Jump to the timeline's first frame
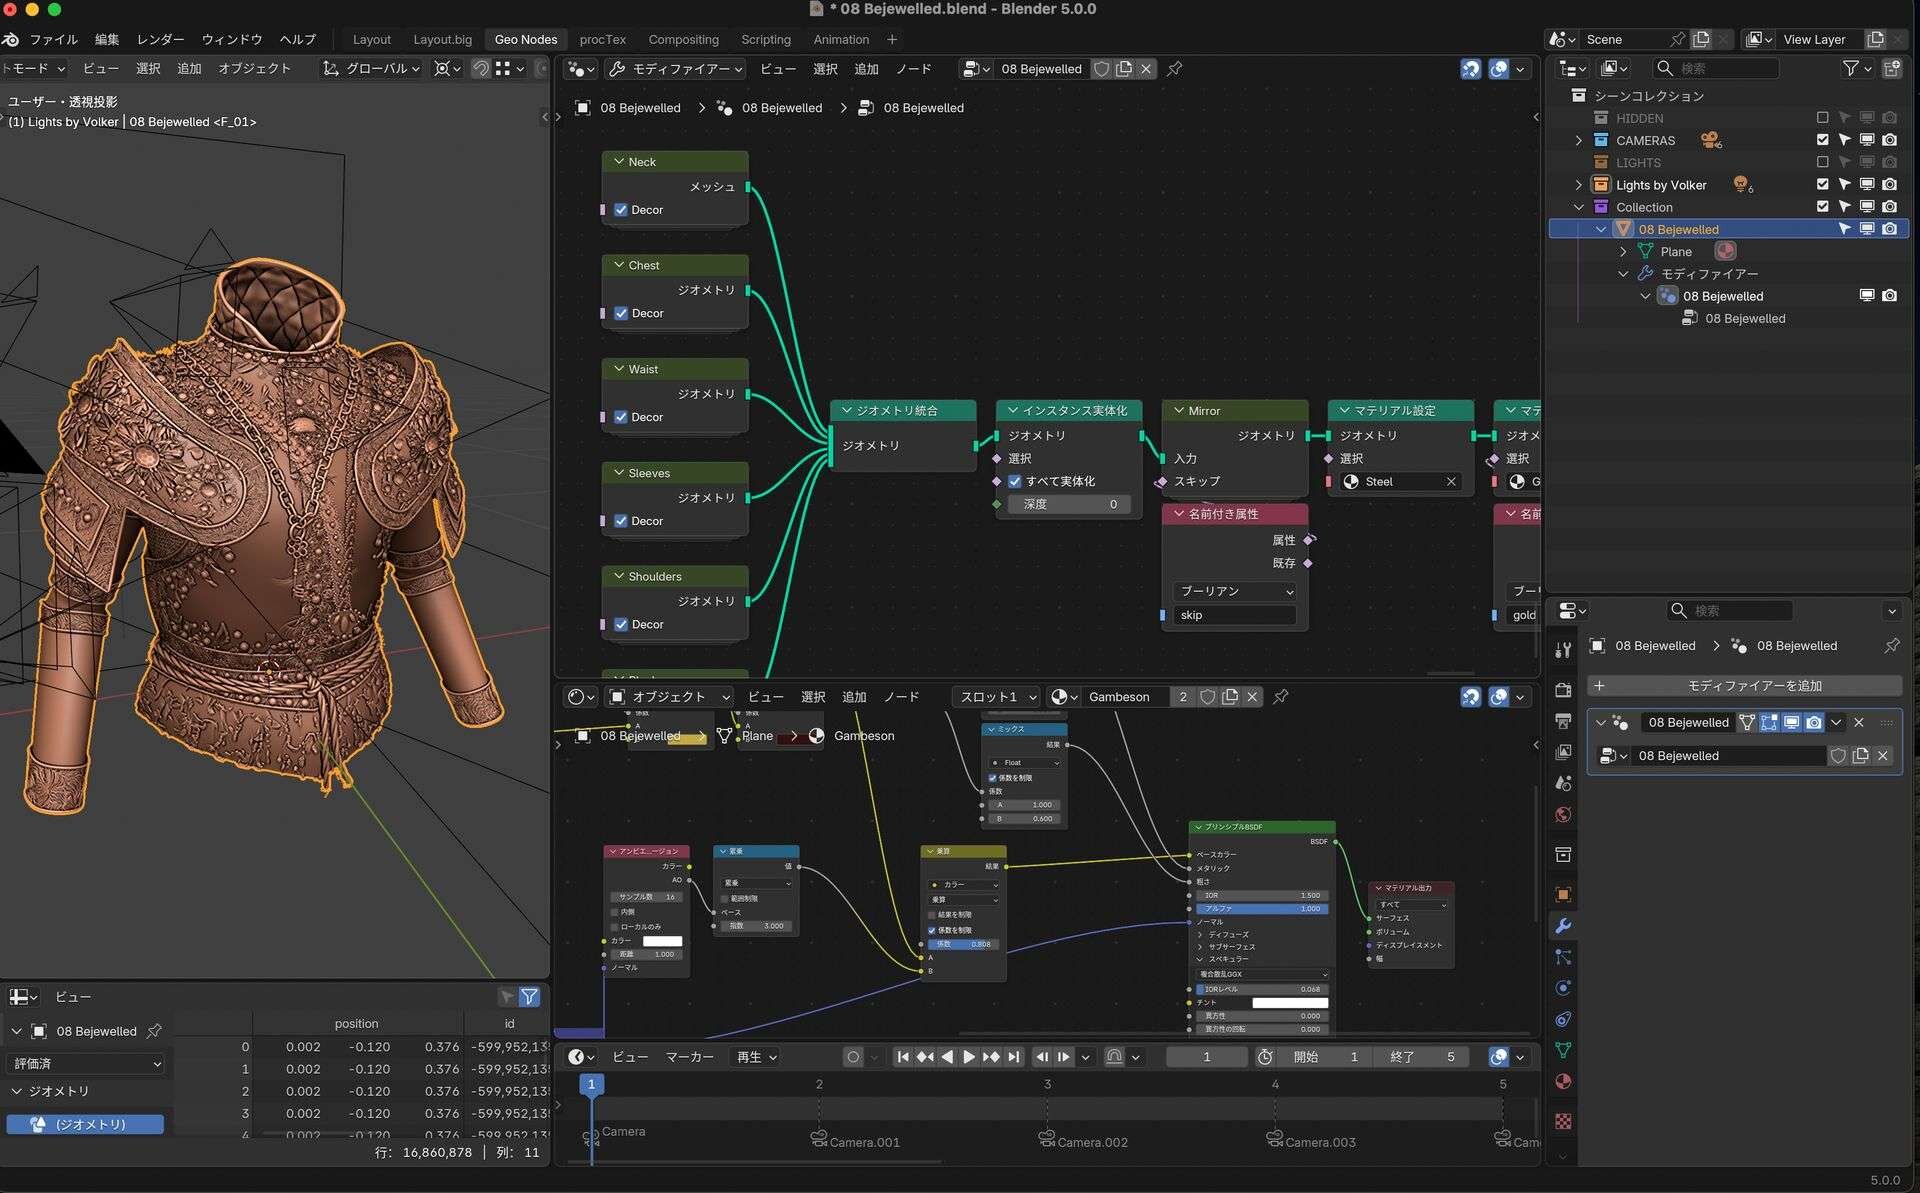The width and height of the screenshot is (1920, 1193). coord(902,1057)
